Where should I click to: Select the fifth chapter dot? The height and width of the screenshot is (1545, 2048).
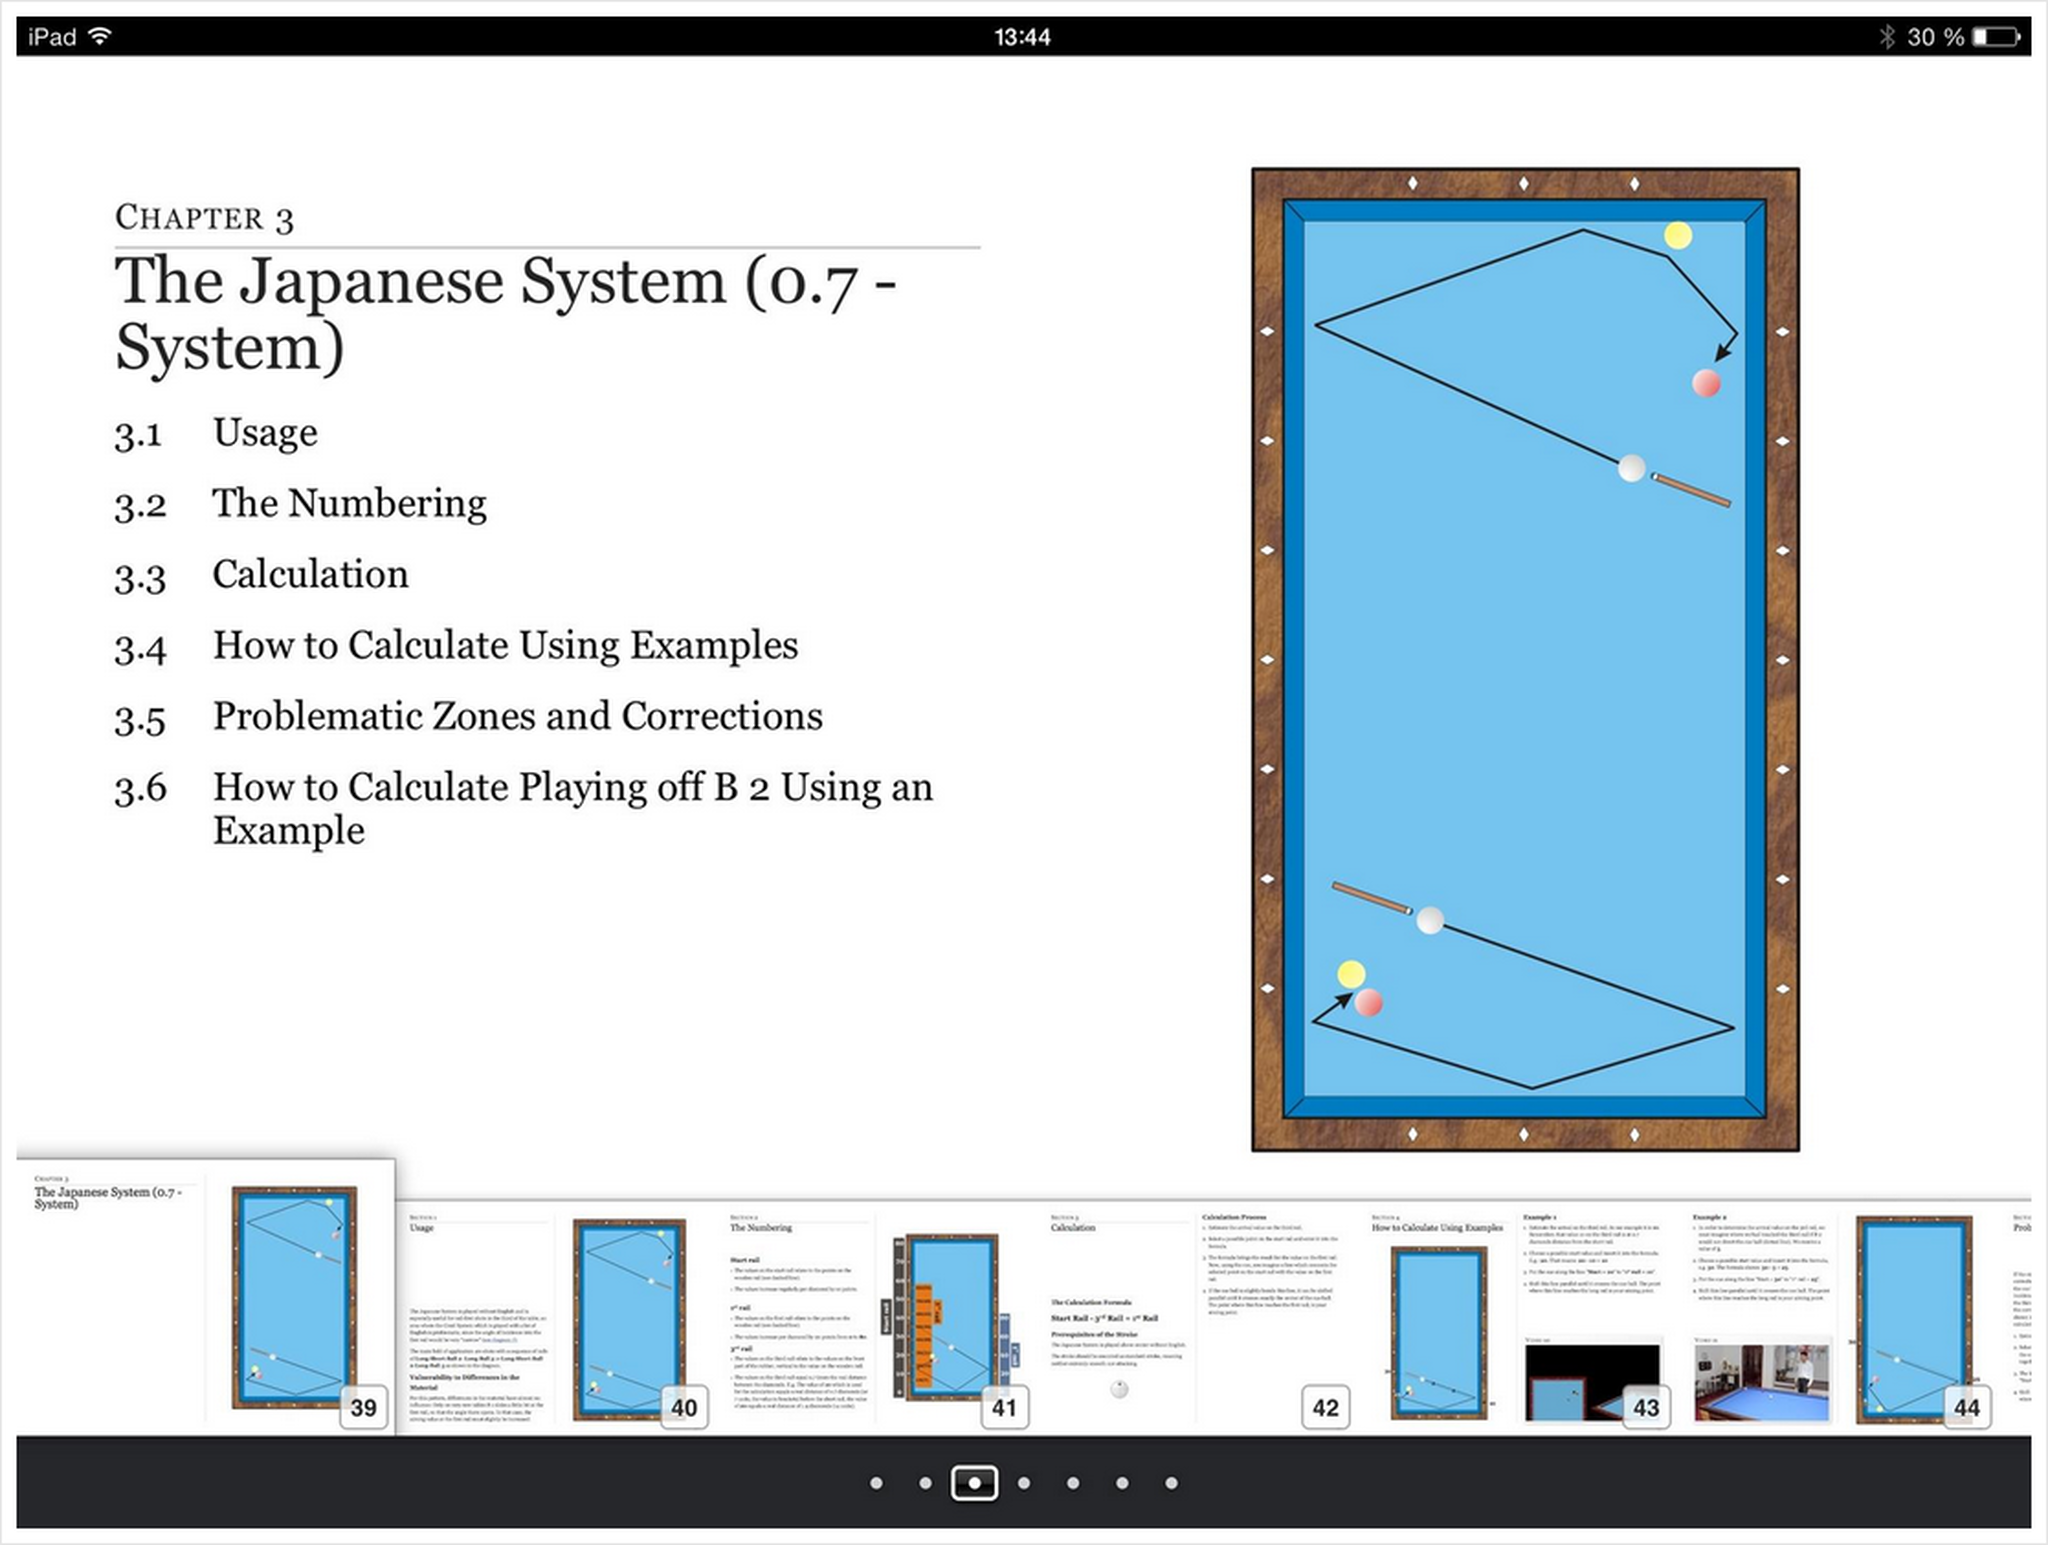[x=1073, y=1483]
